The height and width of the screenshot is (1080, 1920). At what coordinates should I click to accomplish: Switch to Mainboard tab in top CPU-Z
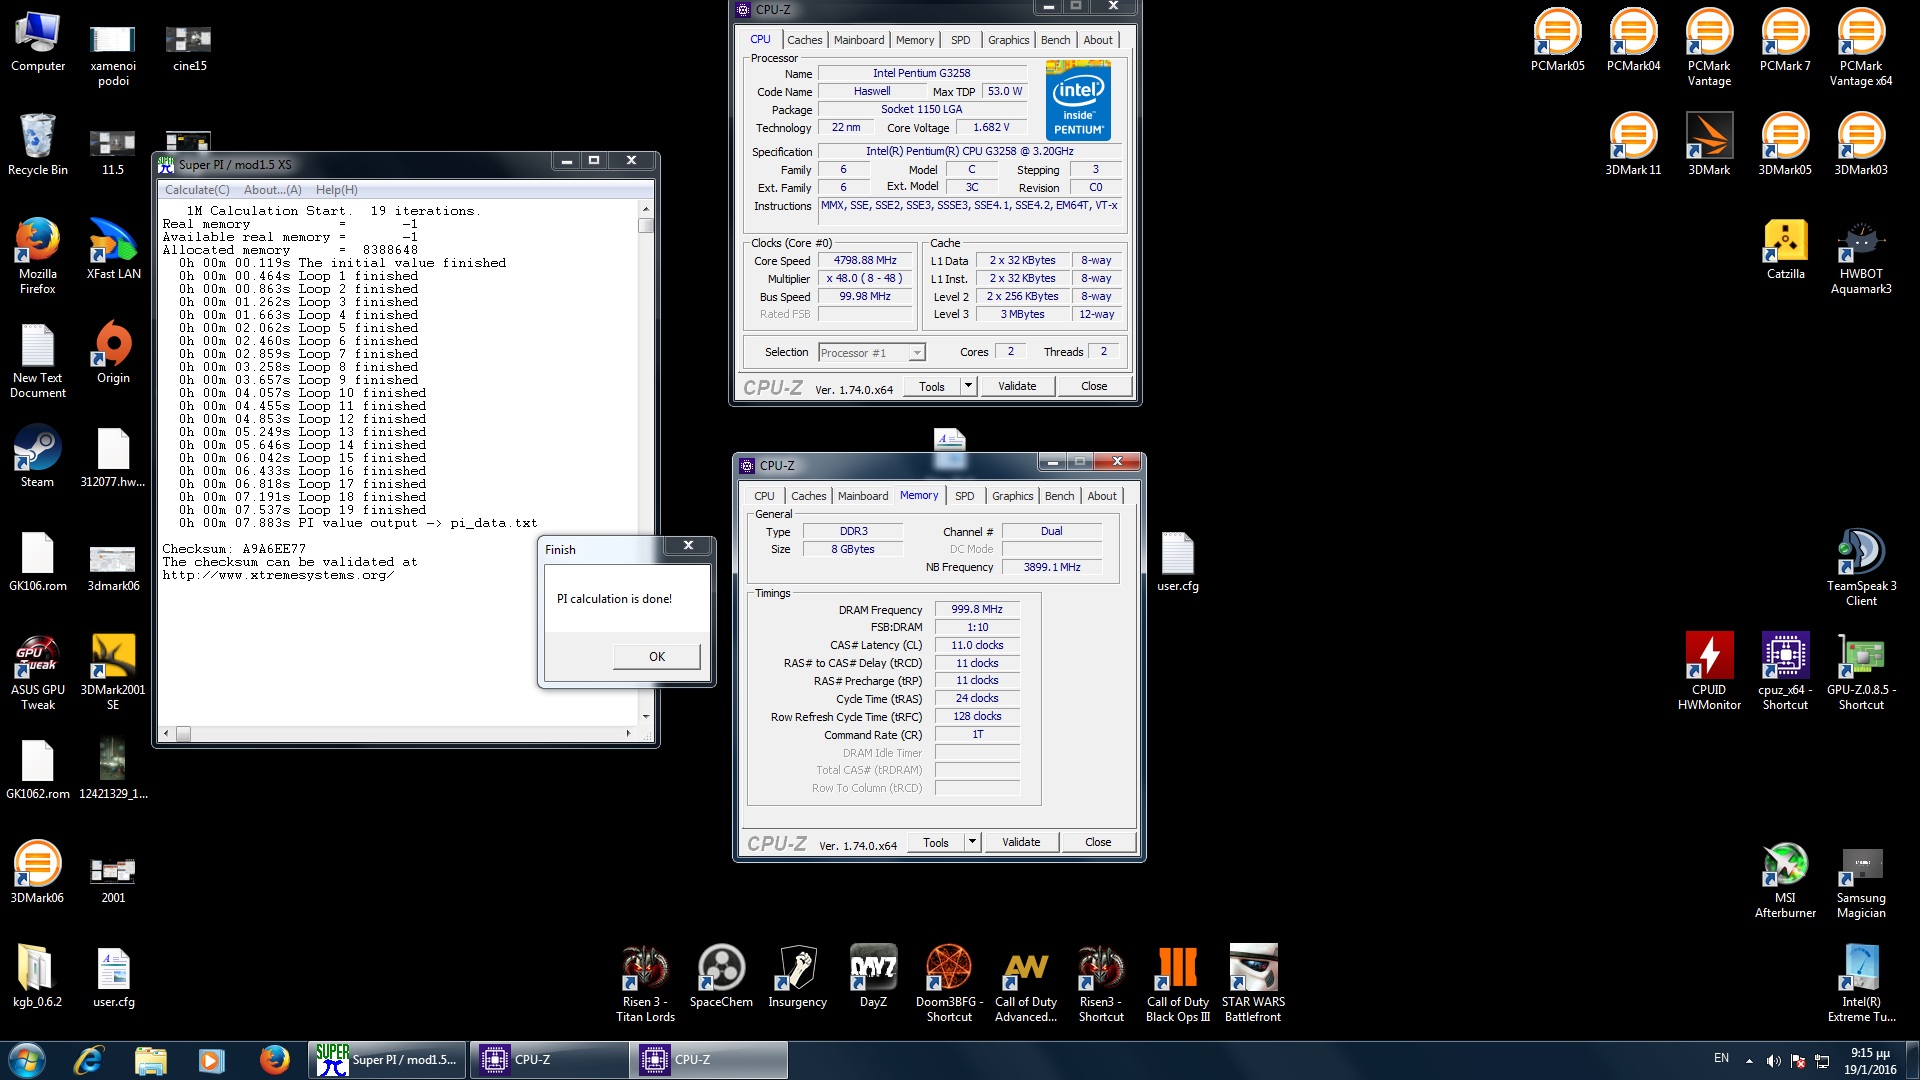(x=859, y=40)
